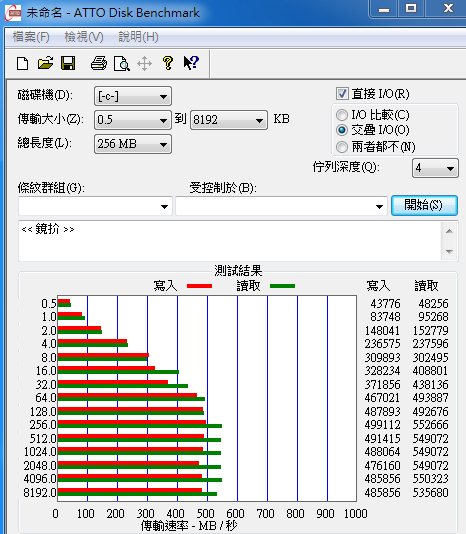Print results using the printer icon
This screenshot has height=534, width=466.
click(99, 63)
